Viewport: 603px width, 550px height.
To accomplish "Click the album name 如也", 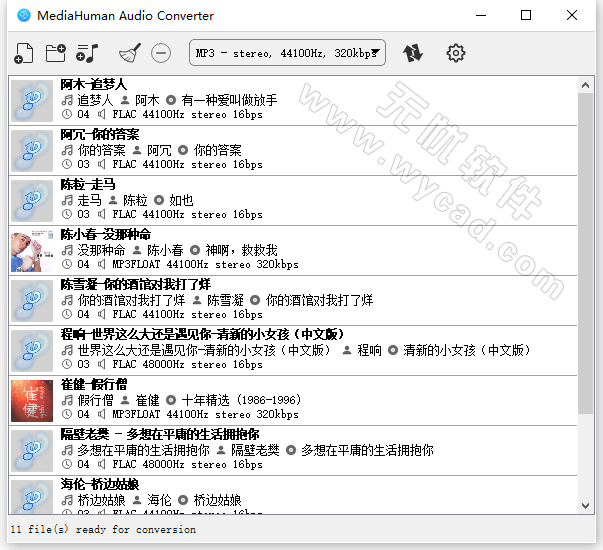I will coord(181,200).
